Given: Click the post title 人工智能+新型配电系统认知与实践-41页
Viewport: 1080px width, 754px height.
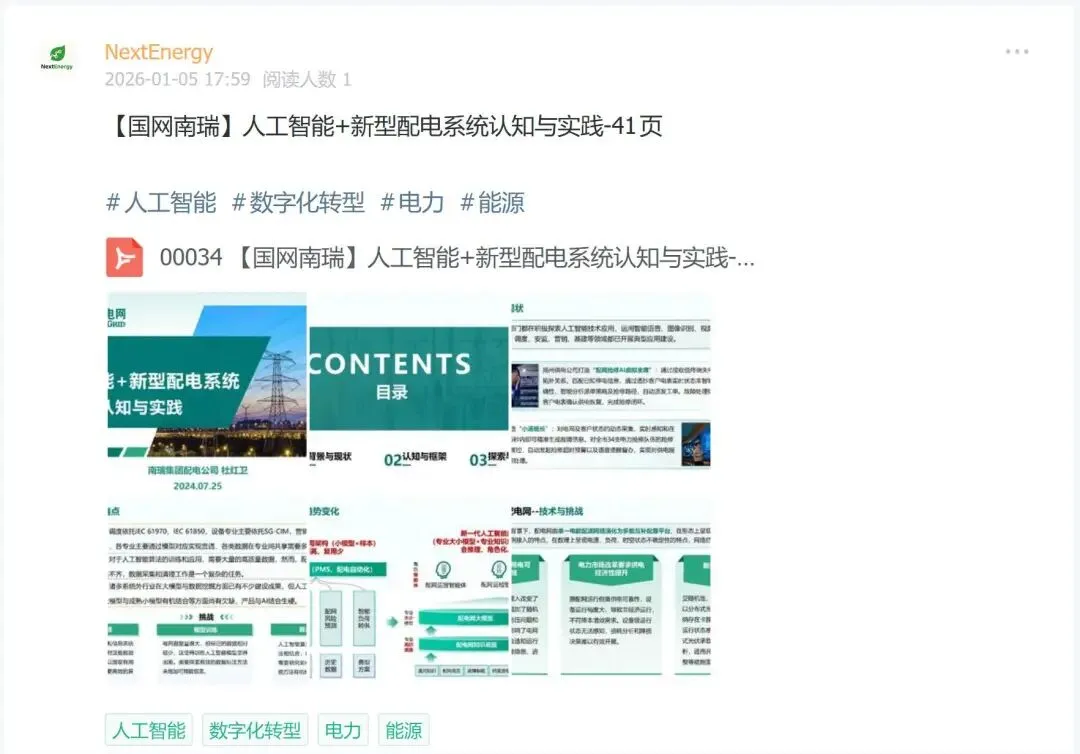Looking at the screenshot, I should click(384, 126).
